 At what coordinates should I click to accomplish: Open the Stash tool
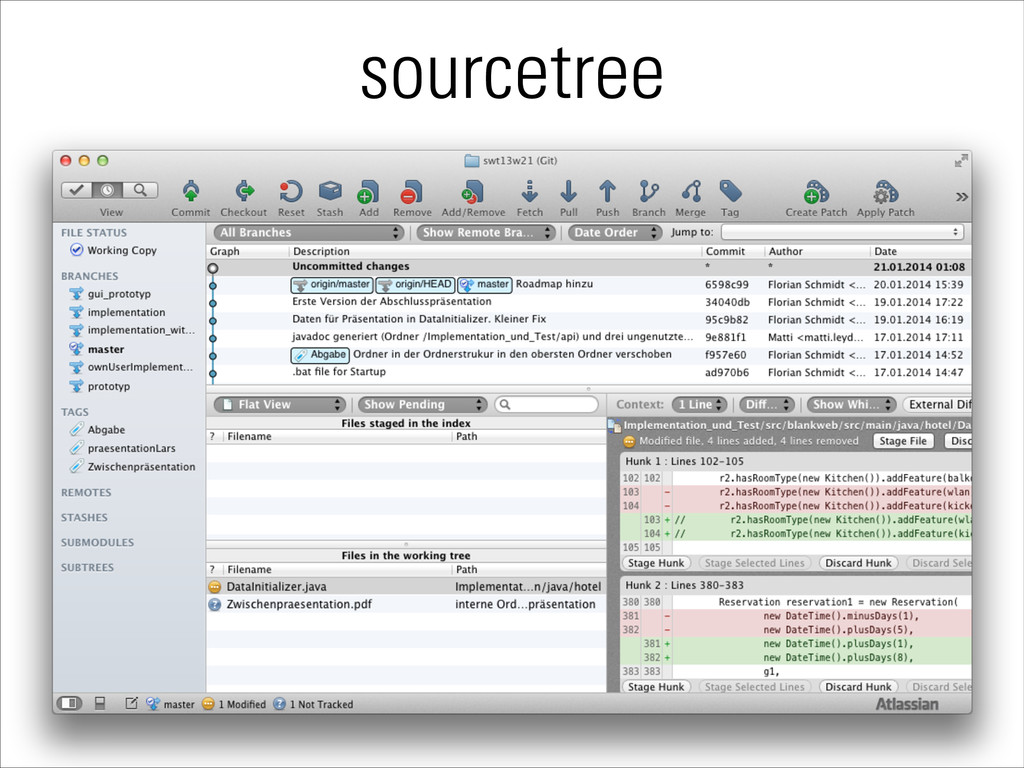pyautogui.click(x=330, y=192)
